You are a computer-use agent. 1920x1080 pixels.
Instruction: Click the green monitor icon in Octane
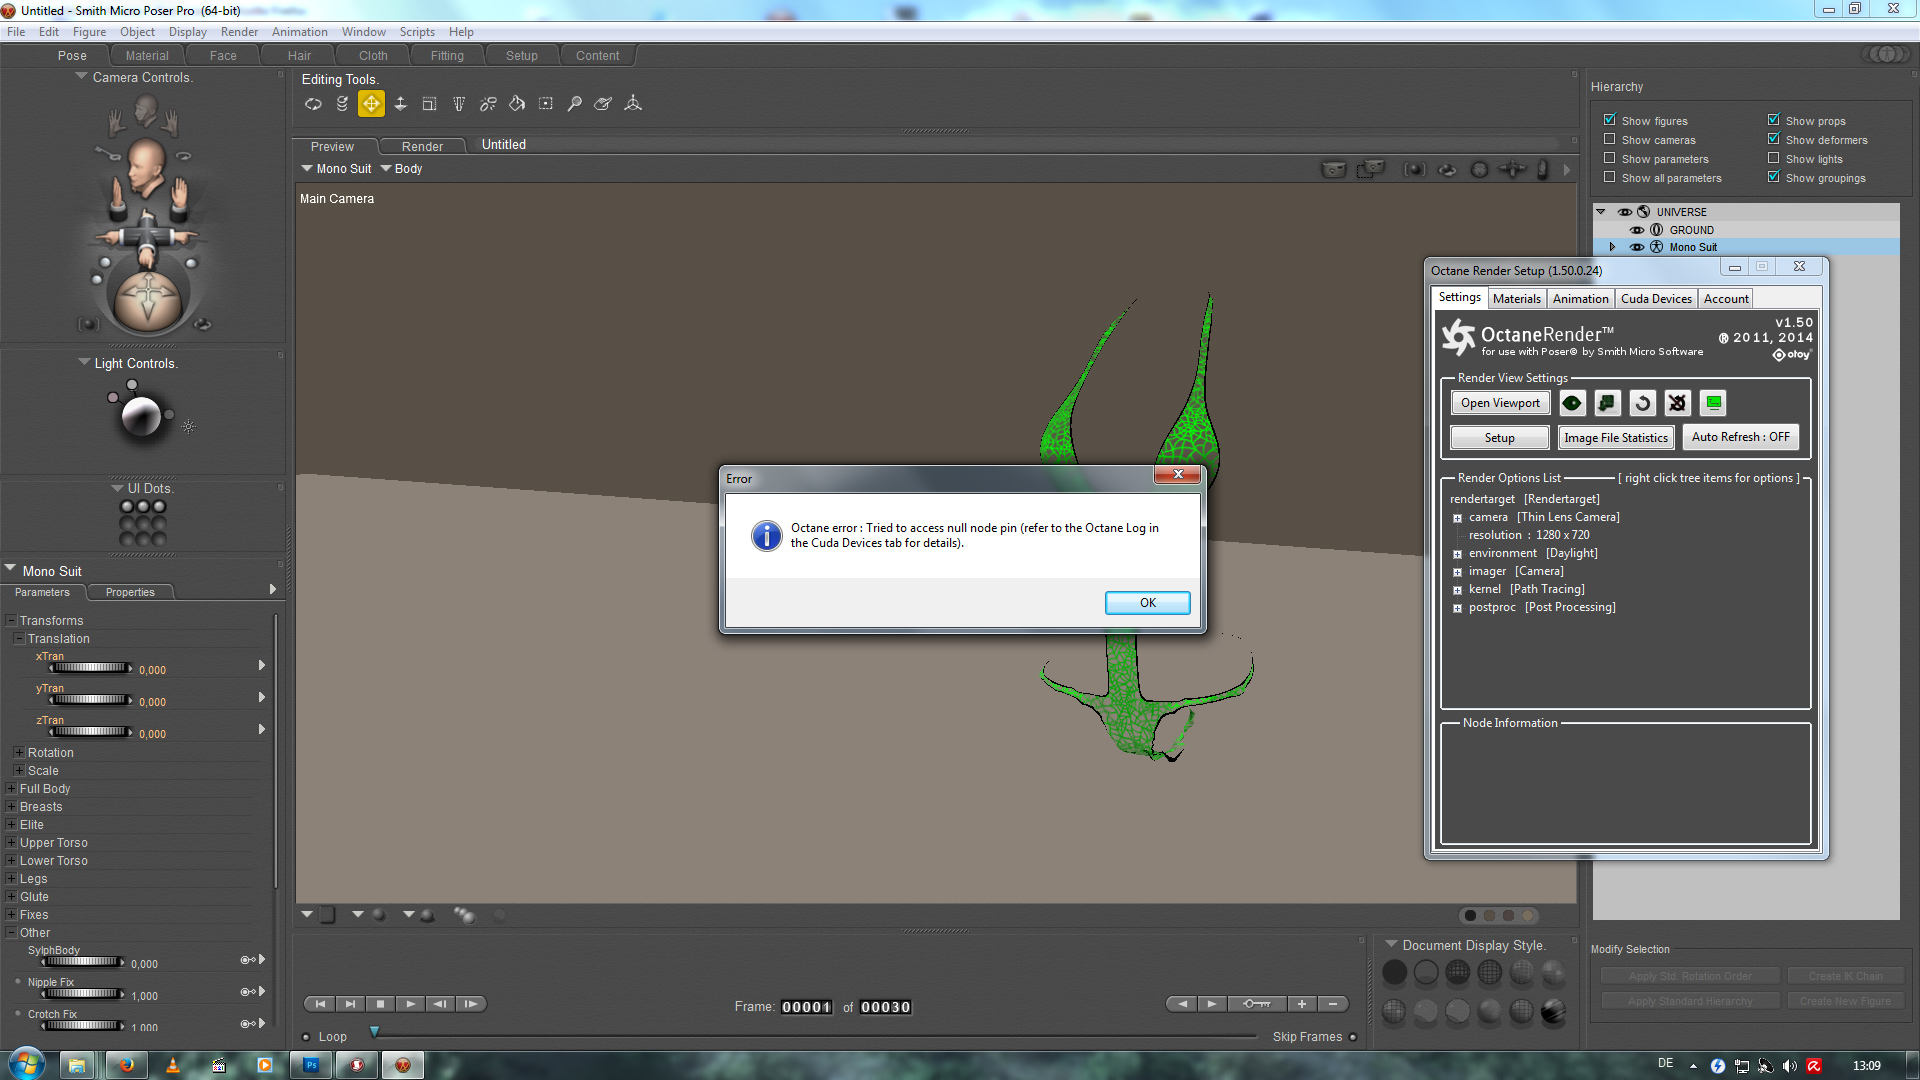tap(1714, 403)
